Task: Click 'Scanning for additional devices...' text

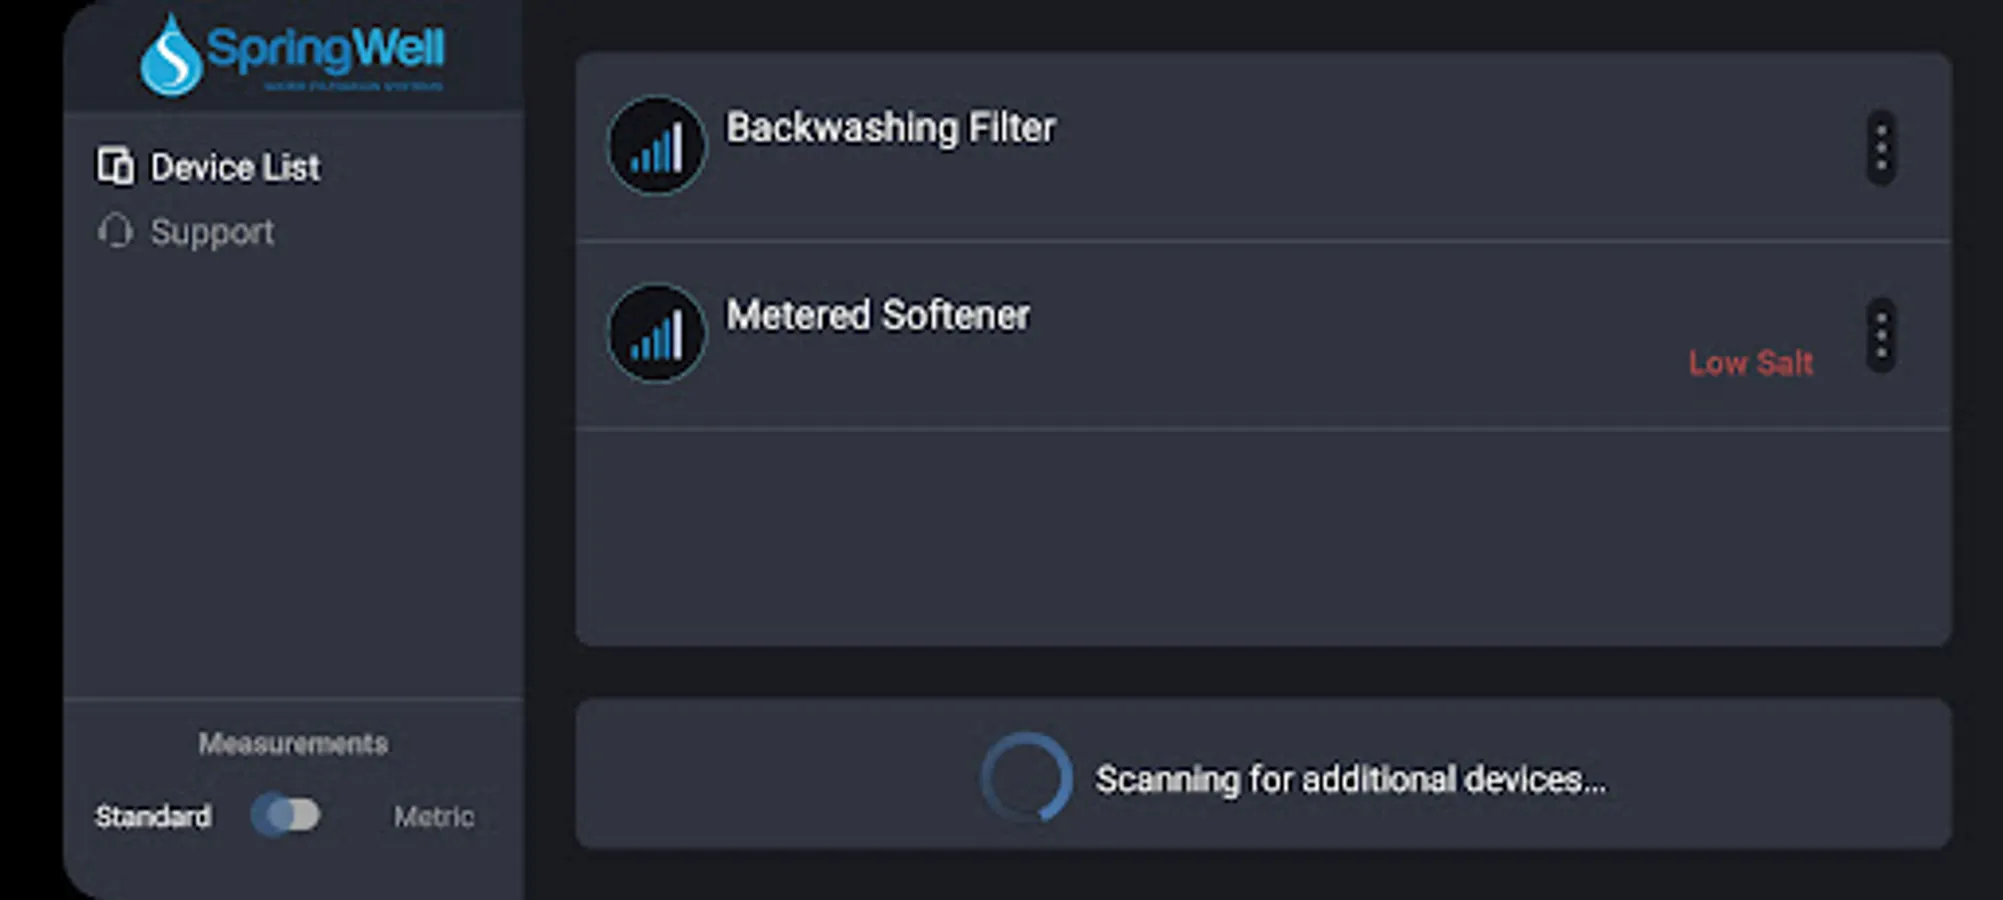Action: tap(1350, 779)
